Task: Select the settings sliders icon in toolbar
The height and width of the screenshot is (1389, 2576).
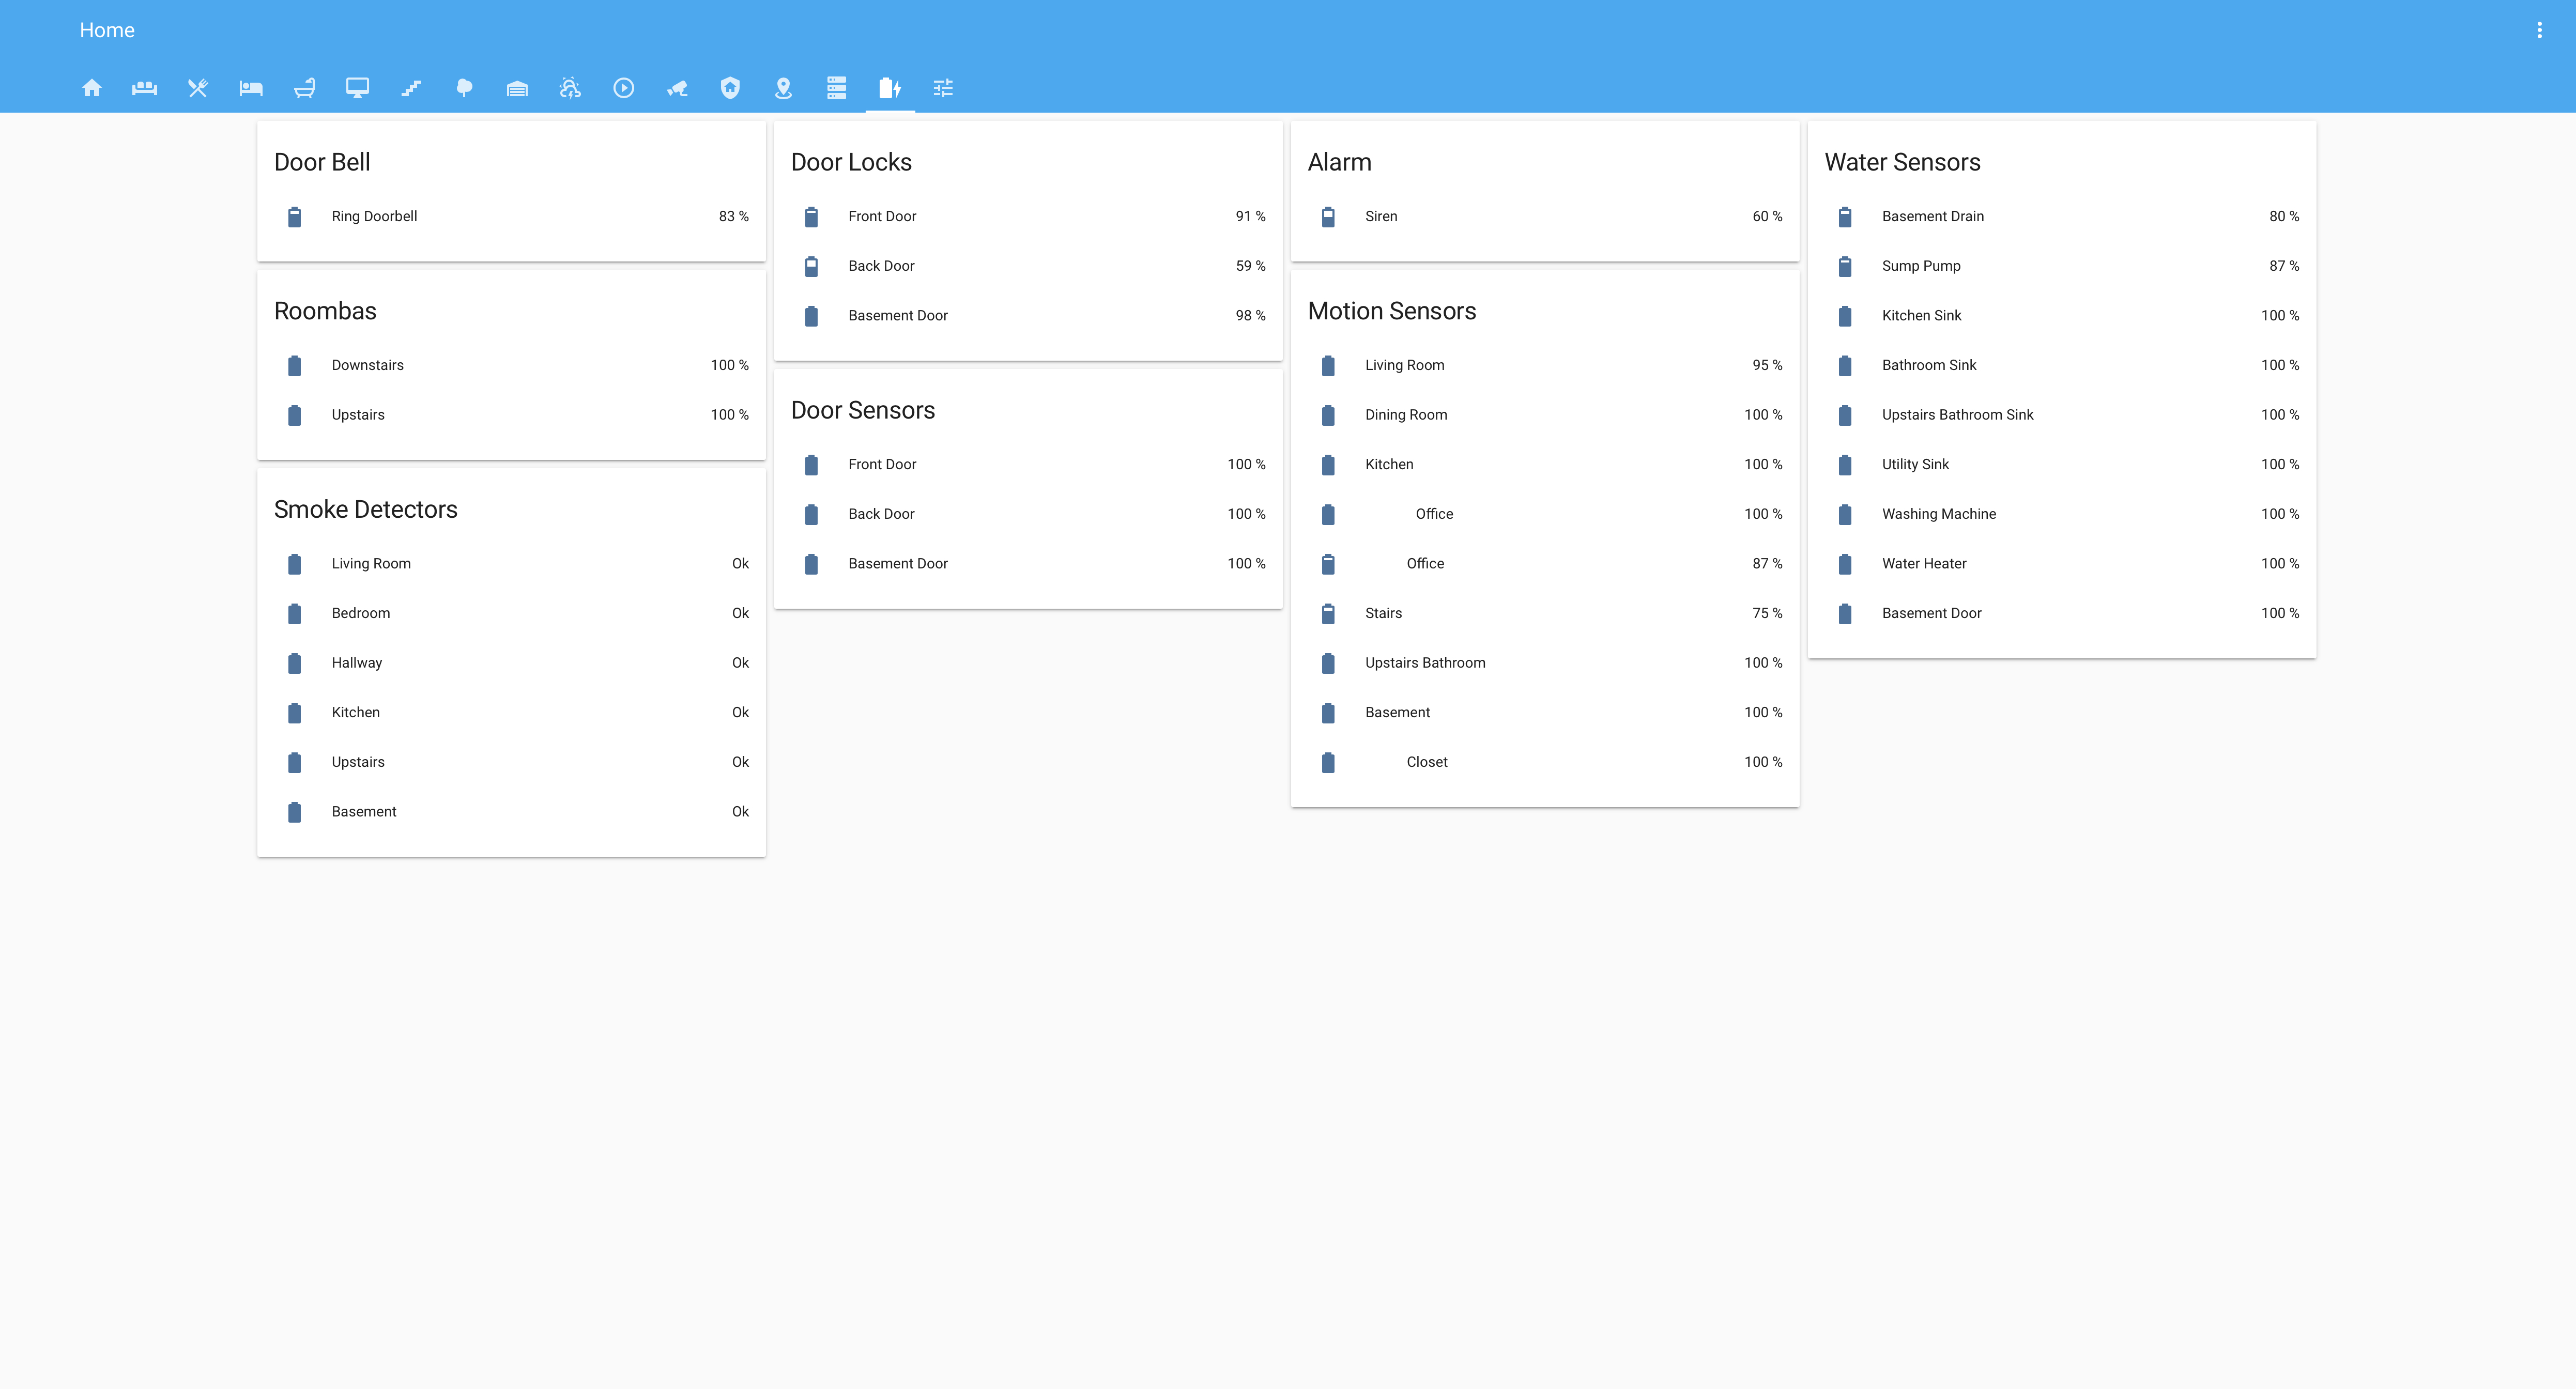Action: pyautogui.click(x=942, y=87)
